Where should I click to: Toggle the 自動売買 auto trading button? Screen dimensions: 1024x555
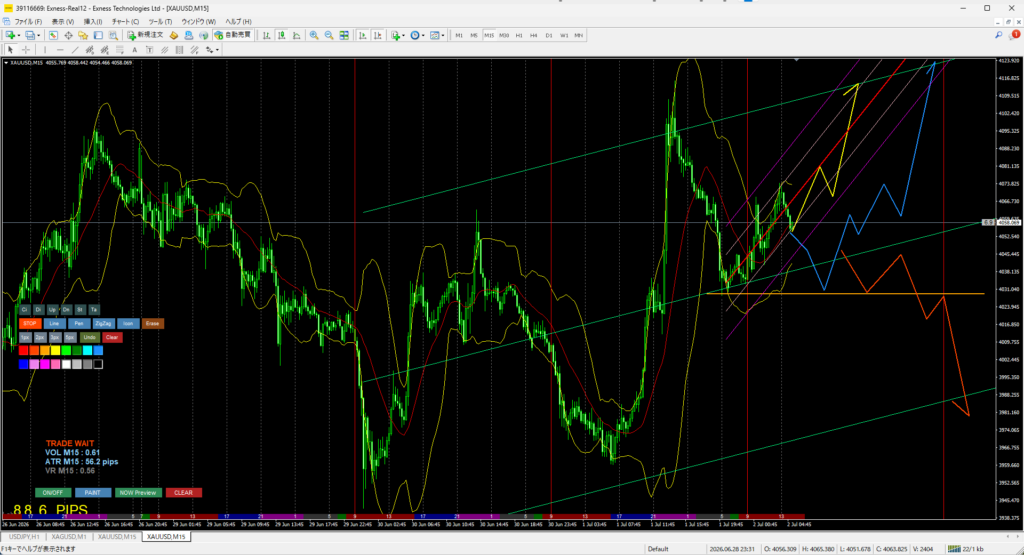tap(233, 35)
